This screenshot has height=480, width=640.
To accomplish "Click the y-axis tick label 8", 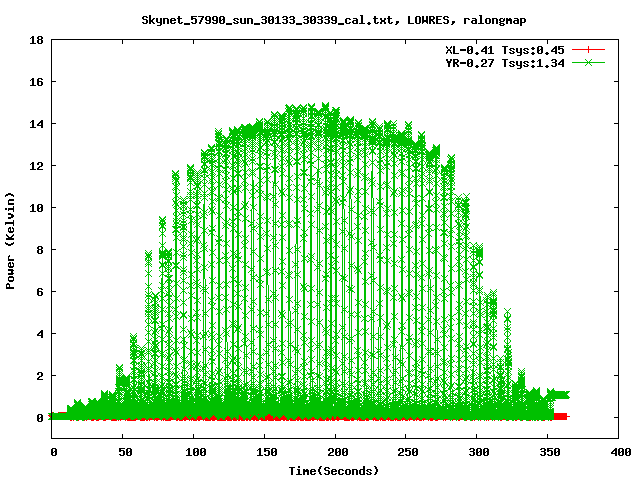I will (x=40, y=250).
